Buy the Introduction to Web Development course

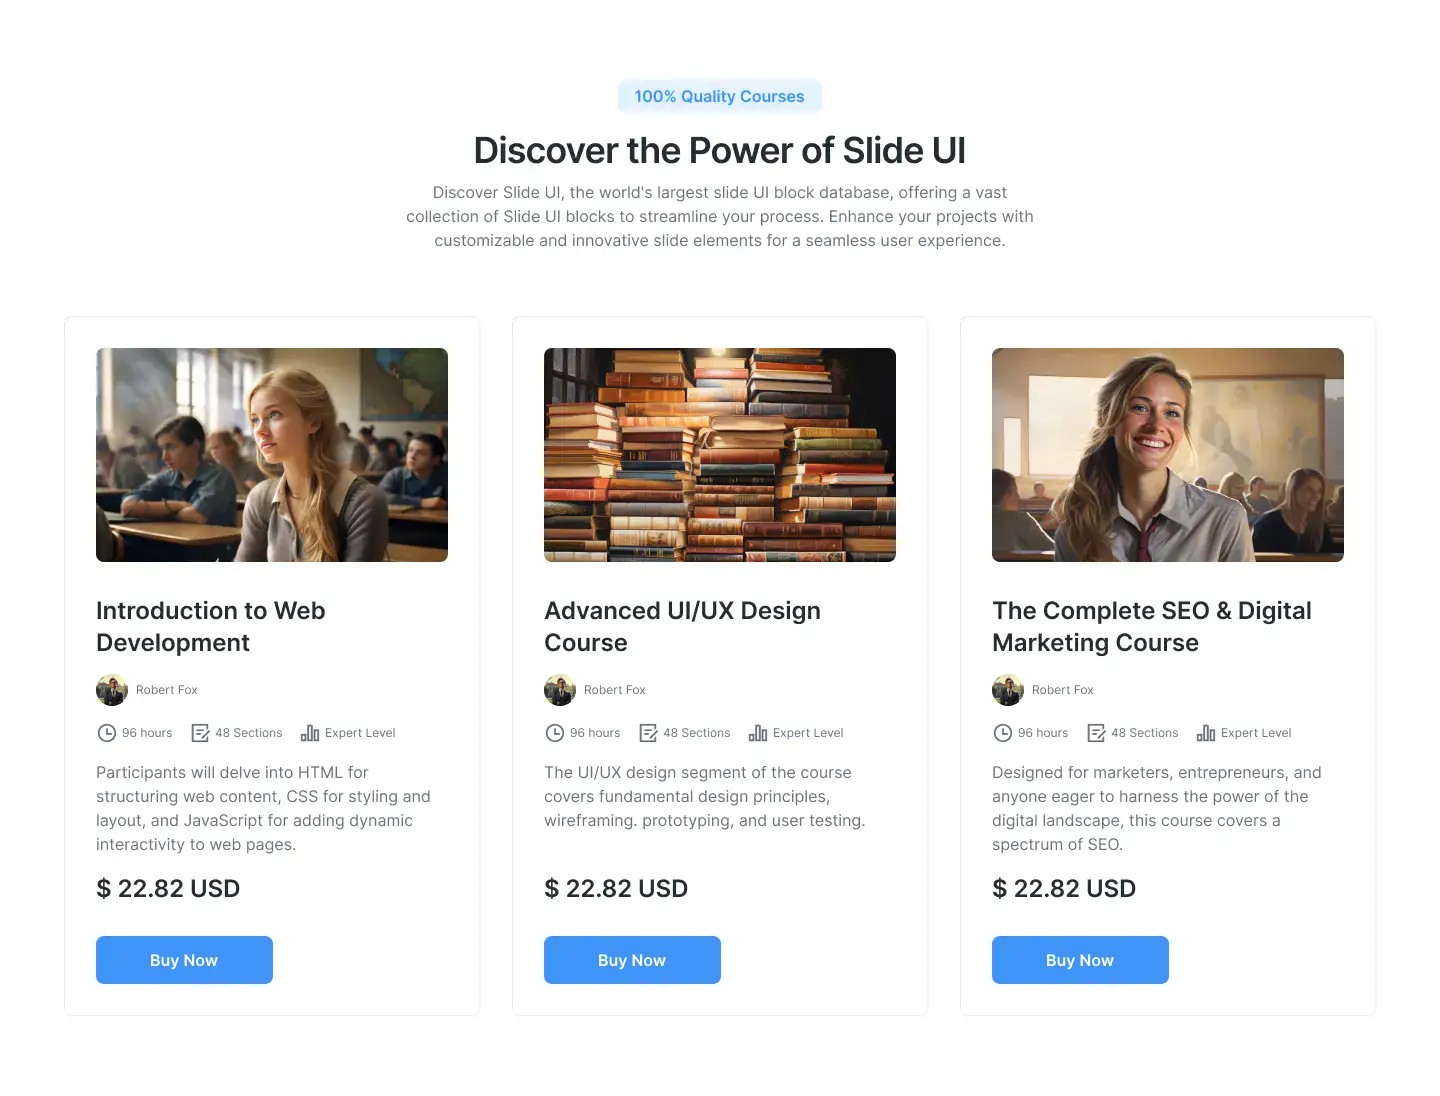(x=184, y=960)
